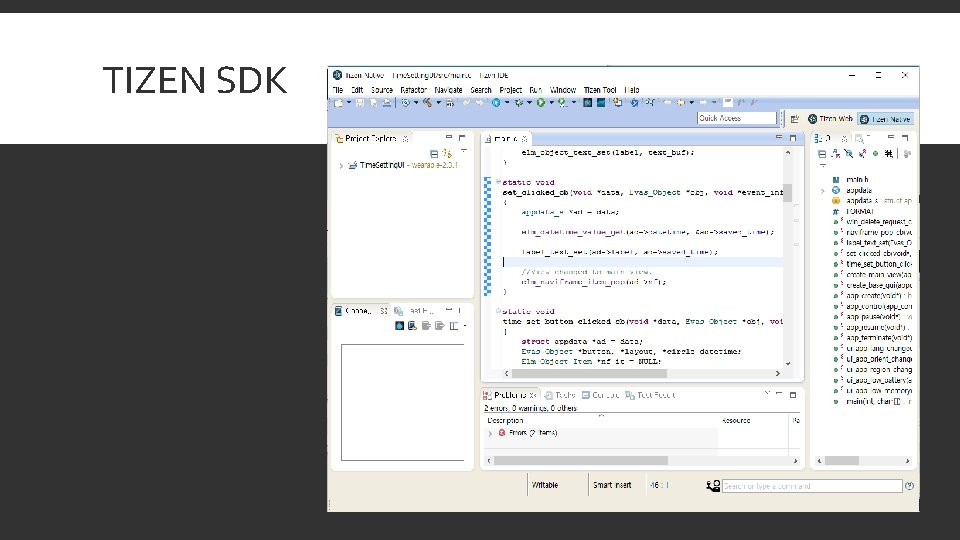This screenshot has width=960, height=540.
Task: Open the dropdown arrow beside the Build hammer
Action: coord(438,103)
